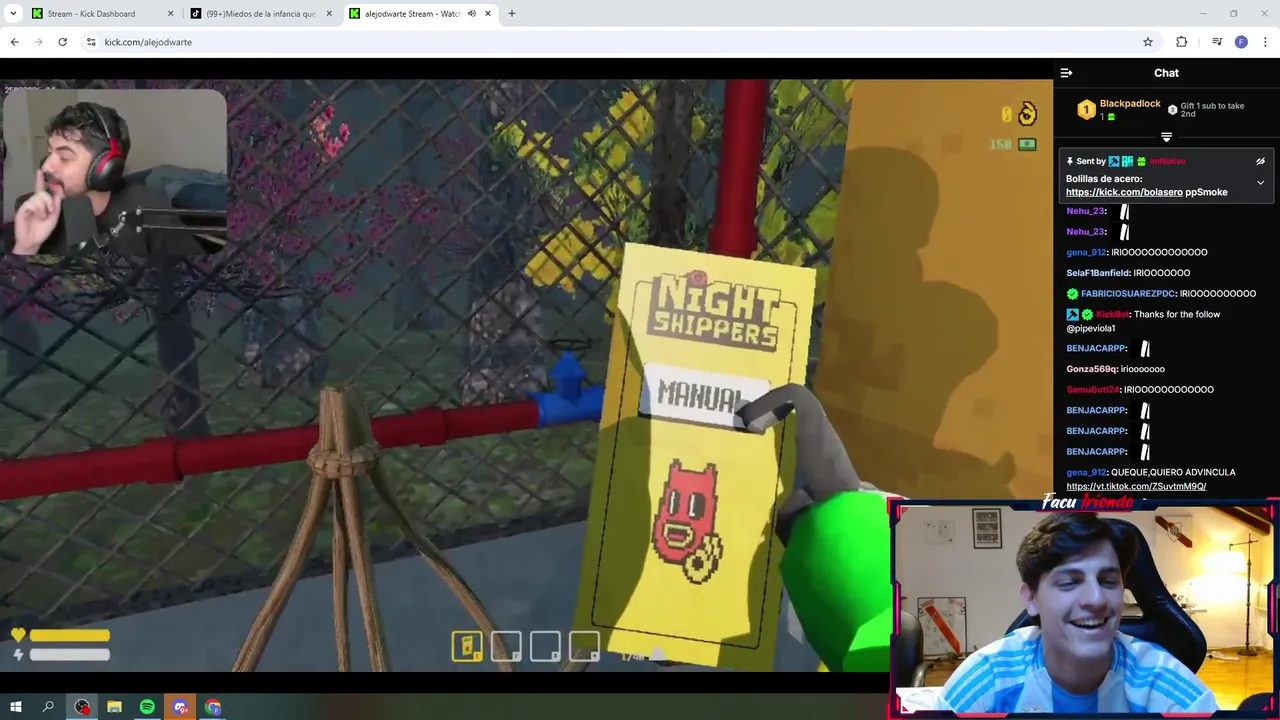Close the Kick Dashboard tab
Image resolution: width=1280 pixels, height=720 pixels.
pos(170,14)
